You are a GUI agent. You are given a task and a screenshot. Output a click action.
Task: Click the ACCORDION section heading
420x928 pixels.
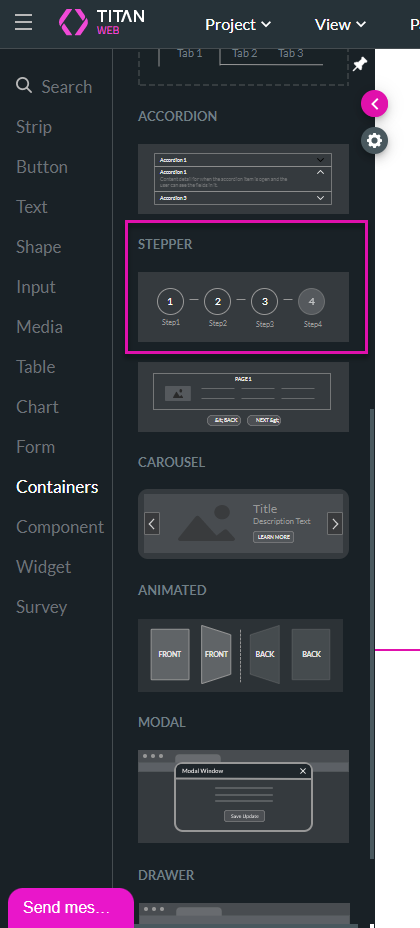point(177,116)
